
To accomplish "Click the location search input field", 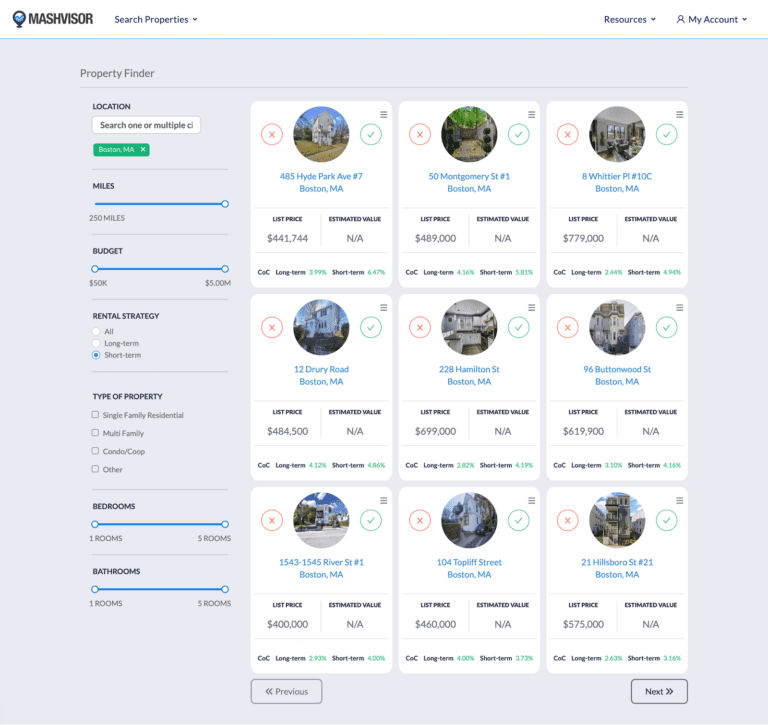I will [147, 125].
